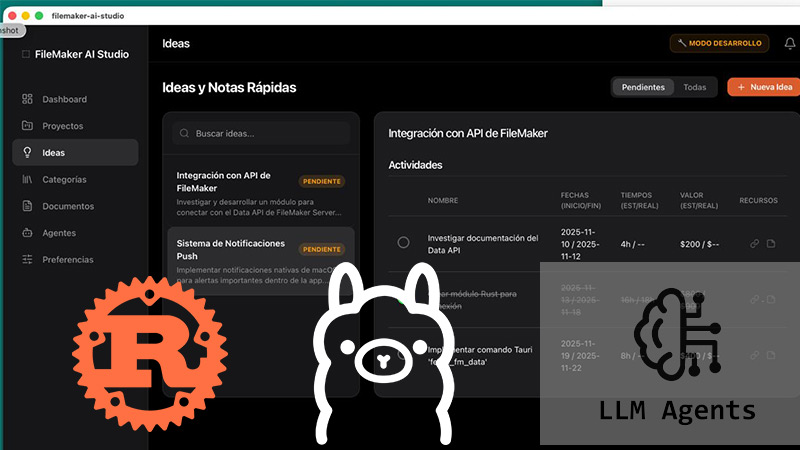
Task: Click the FileMaker AI Studio logo icon
Action: tap(26, 54)
